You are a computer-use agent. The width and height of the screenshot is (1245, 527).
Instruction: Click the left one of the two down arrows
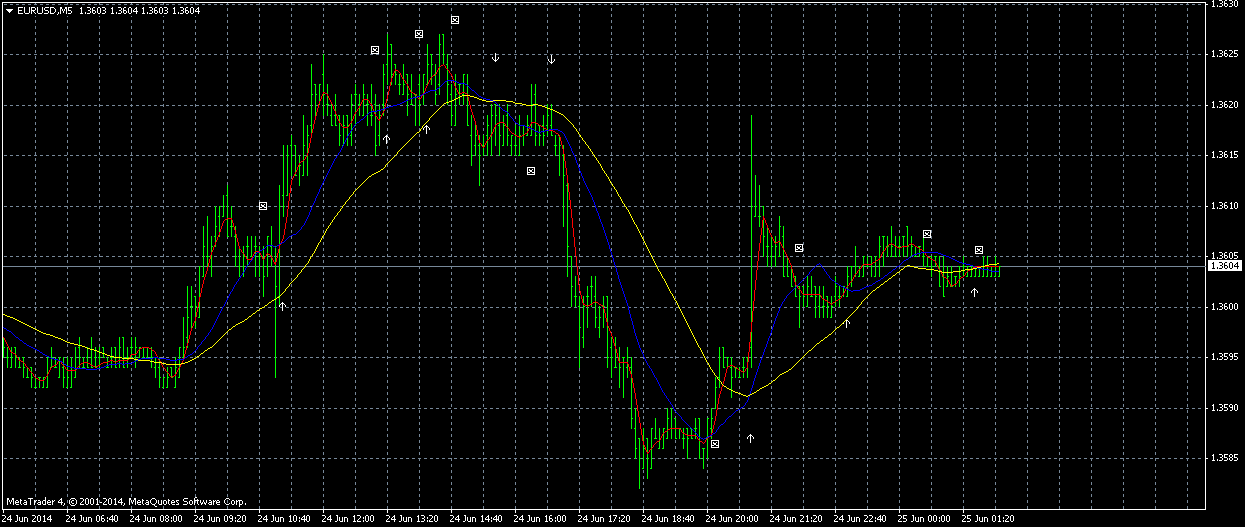pyautogui.click(x=495, y=57)
